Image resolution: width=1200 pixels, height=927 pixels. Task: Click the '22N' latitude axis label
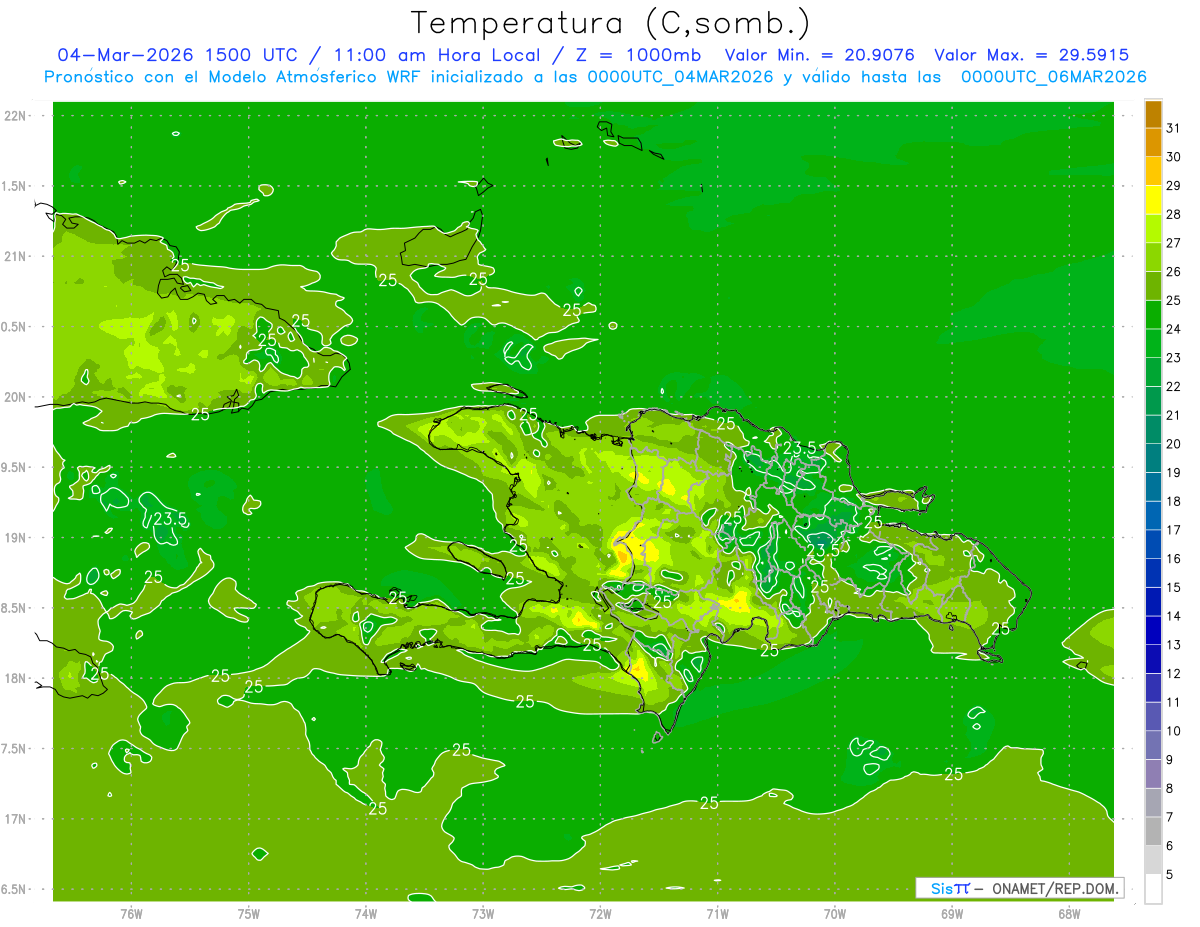click(x=17, y=116)
